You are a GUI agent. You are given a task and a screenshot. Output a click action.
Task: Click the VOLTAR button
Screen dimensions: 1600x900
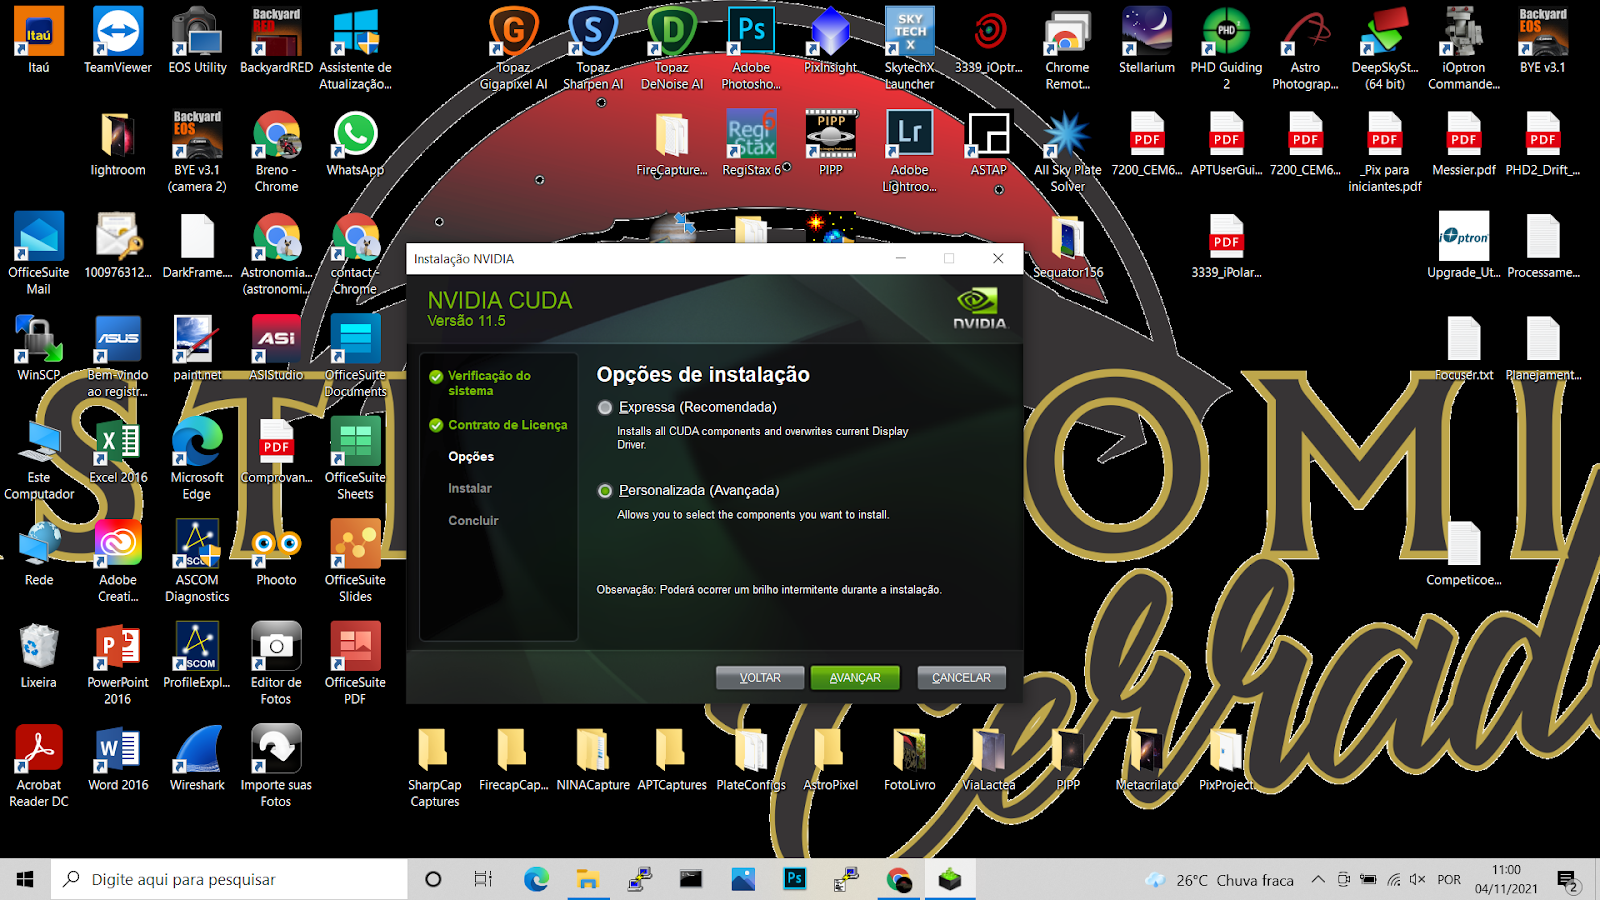point(760,678)
